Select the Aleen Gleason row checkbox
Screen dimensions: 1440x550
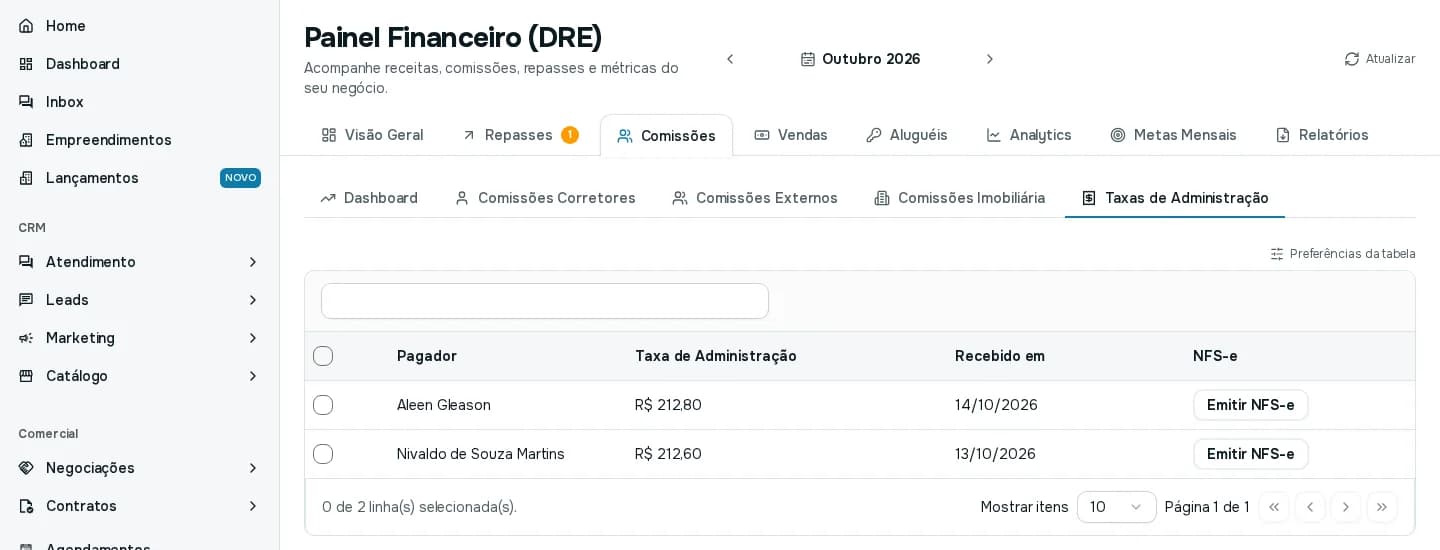323,405
